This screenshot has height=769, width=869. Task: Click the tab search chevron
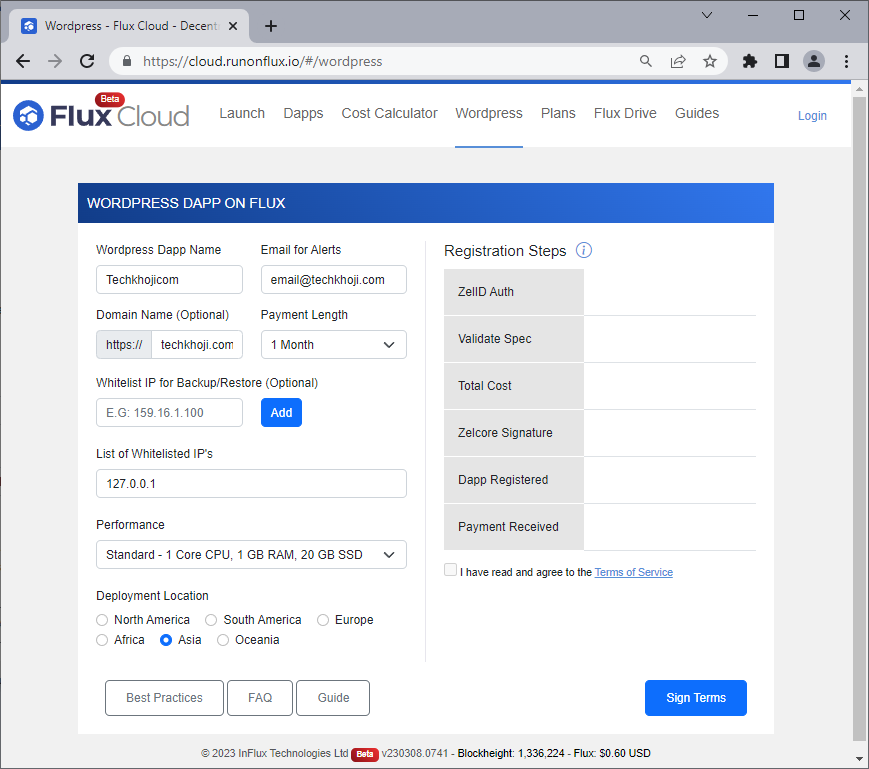(707, 16)
